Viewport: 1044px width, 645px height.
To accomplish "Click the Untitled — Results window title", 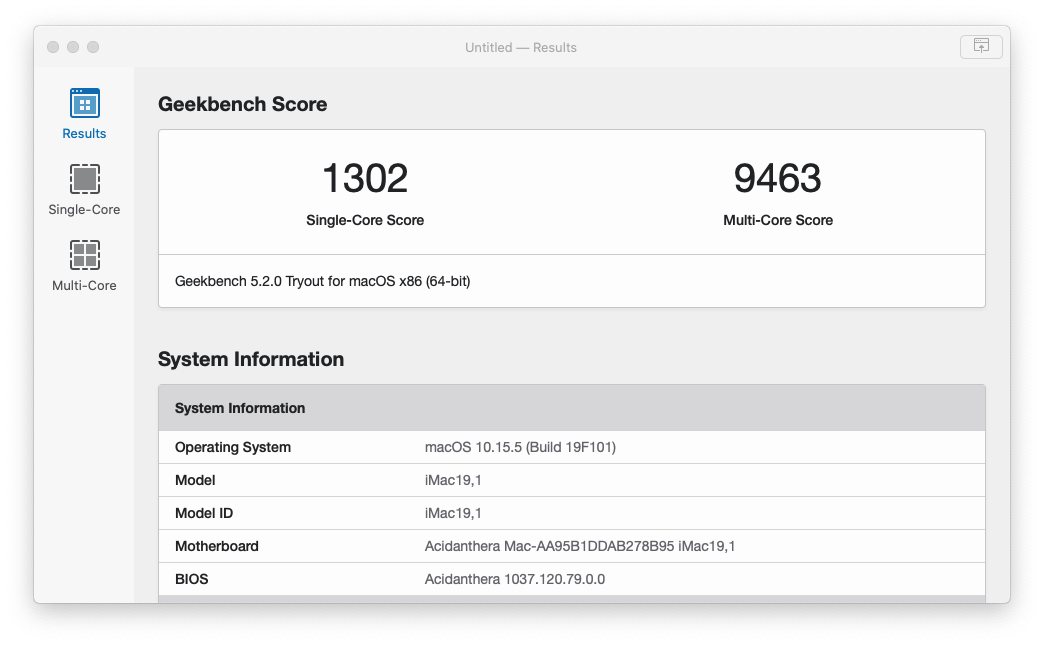I will [521, 47].
